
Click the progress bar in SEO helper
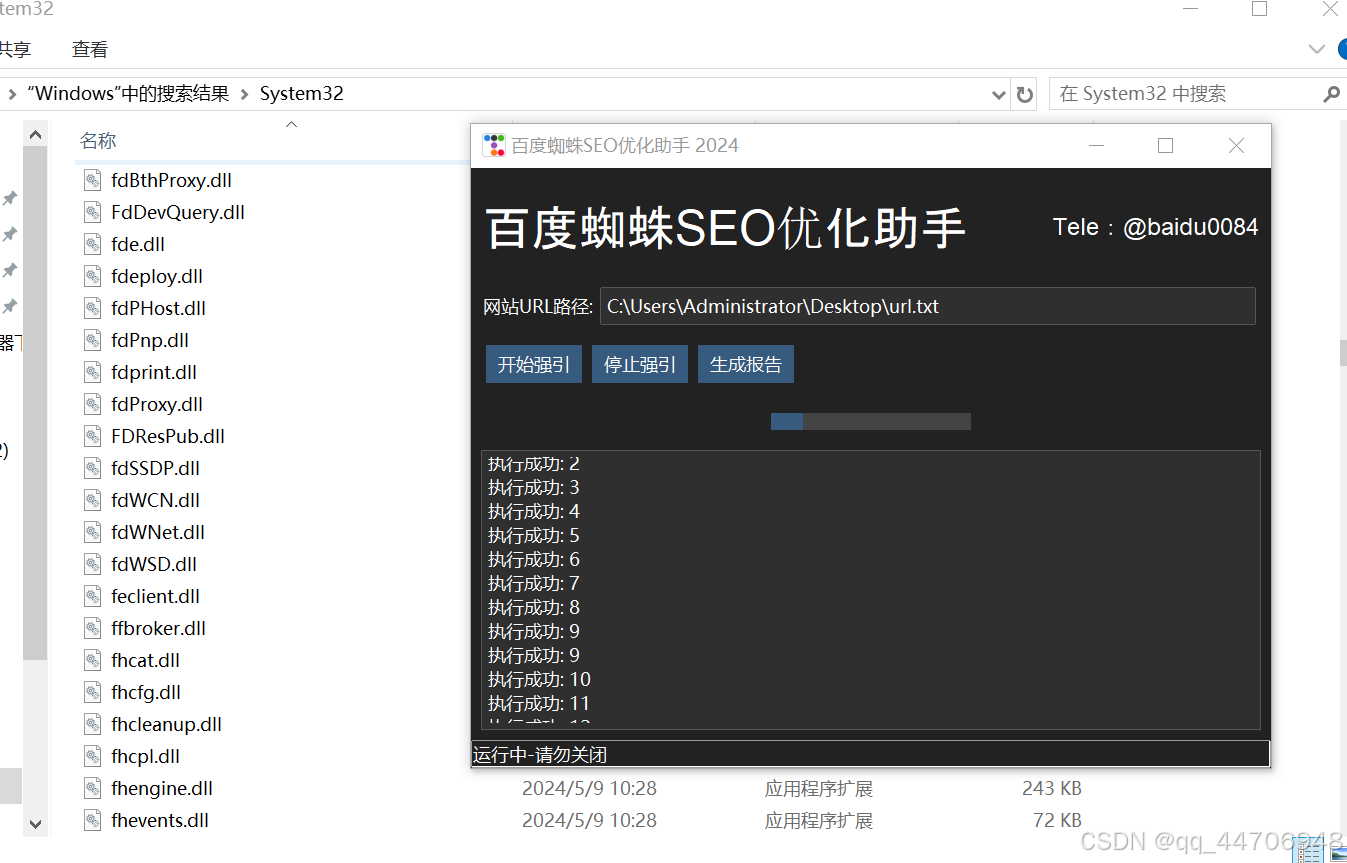(x=871, y=422)
